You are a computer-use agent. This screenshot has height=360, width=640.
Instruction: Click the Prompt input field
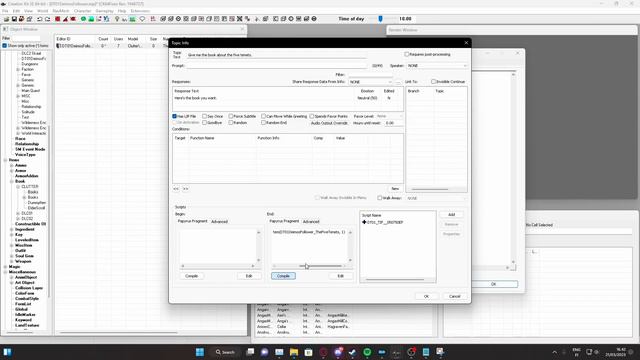click(276, 66)
